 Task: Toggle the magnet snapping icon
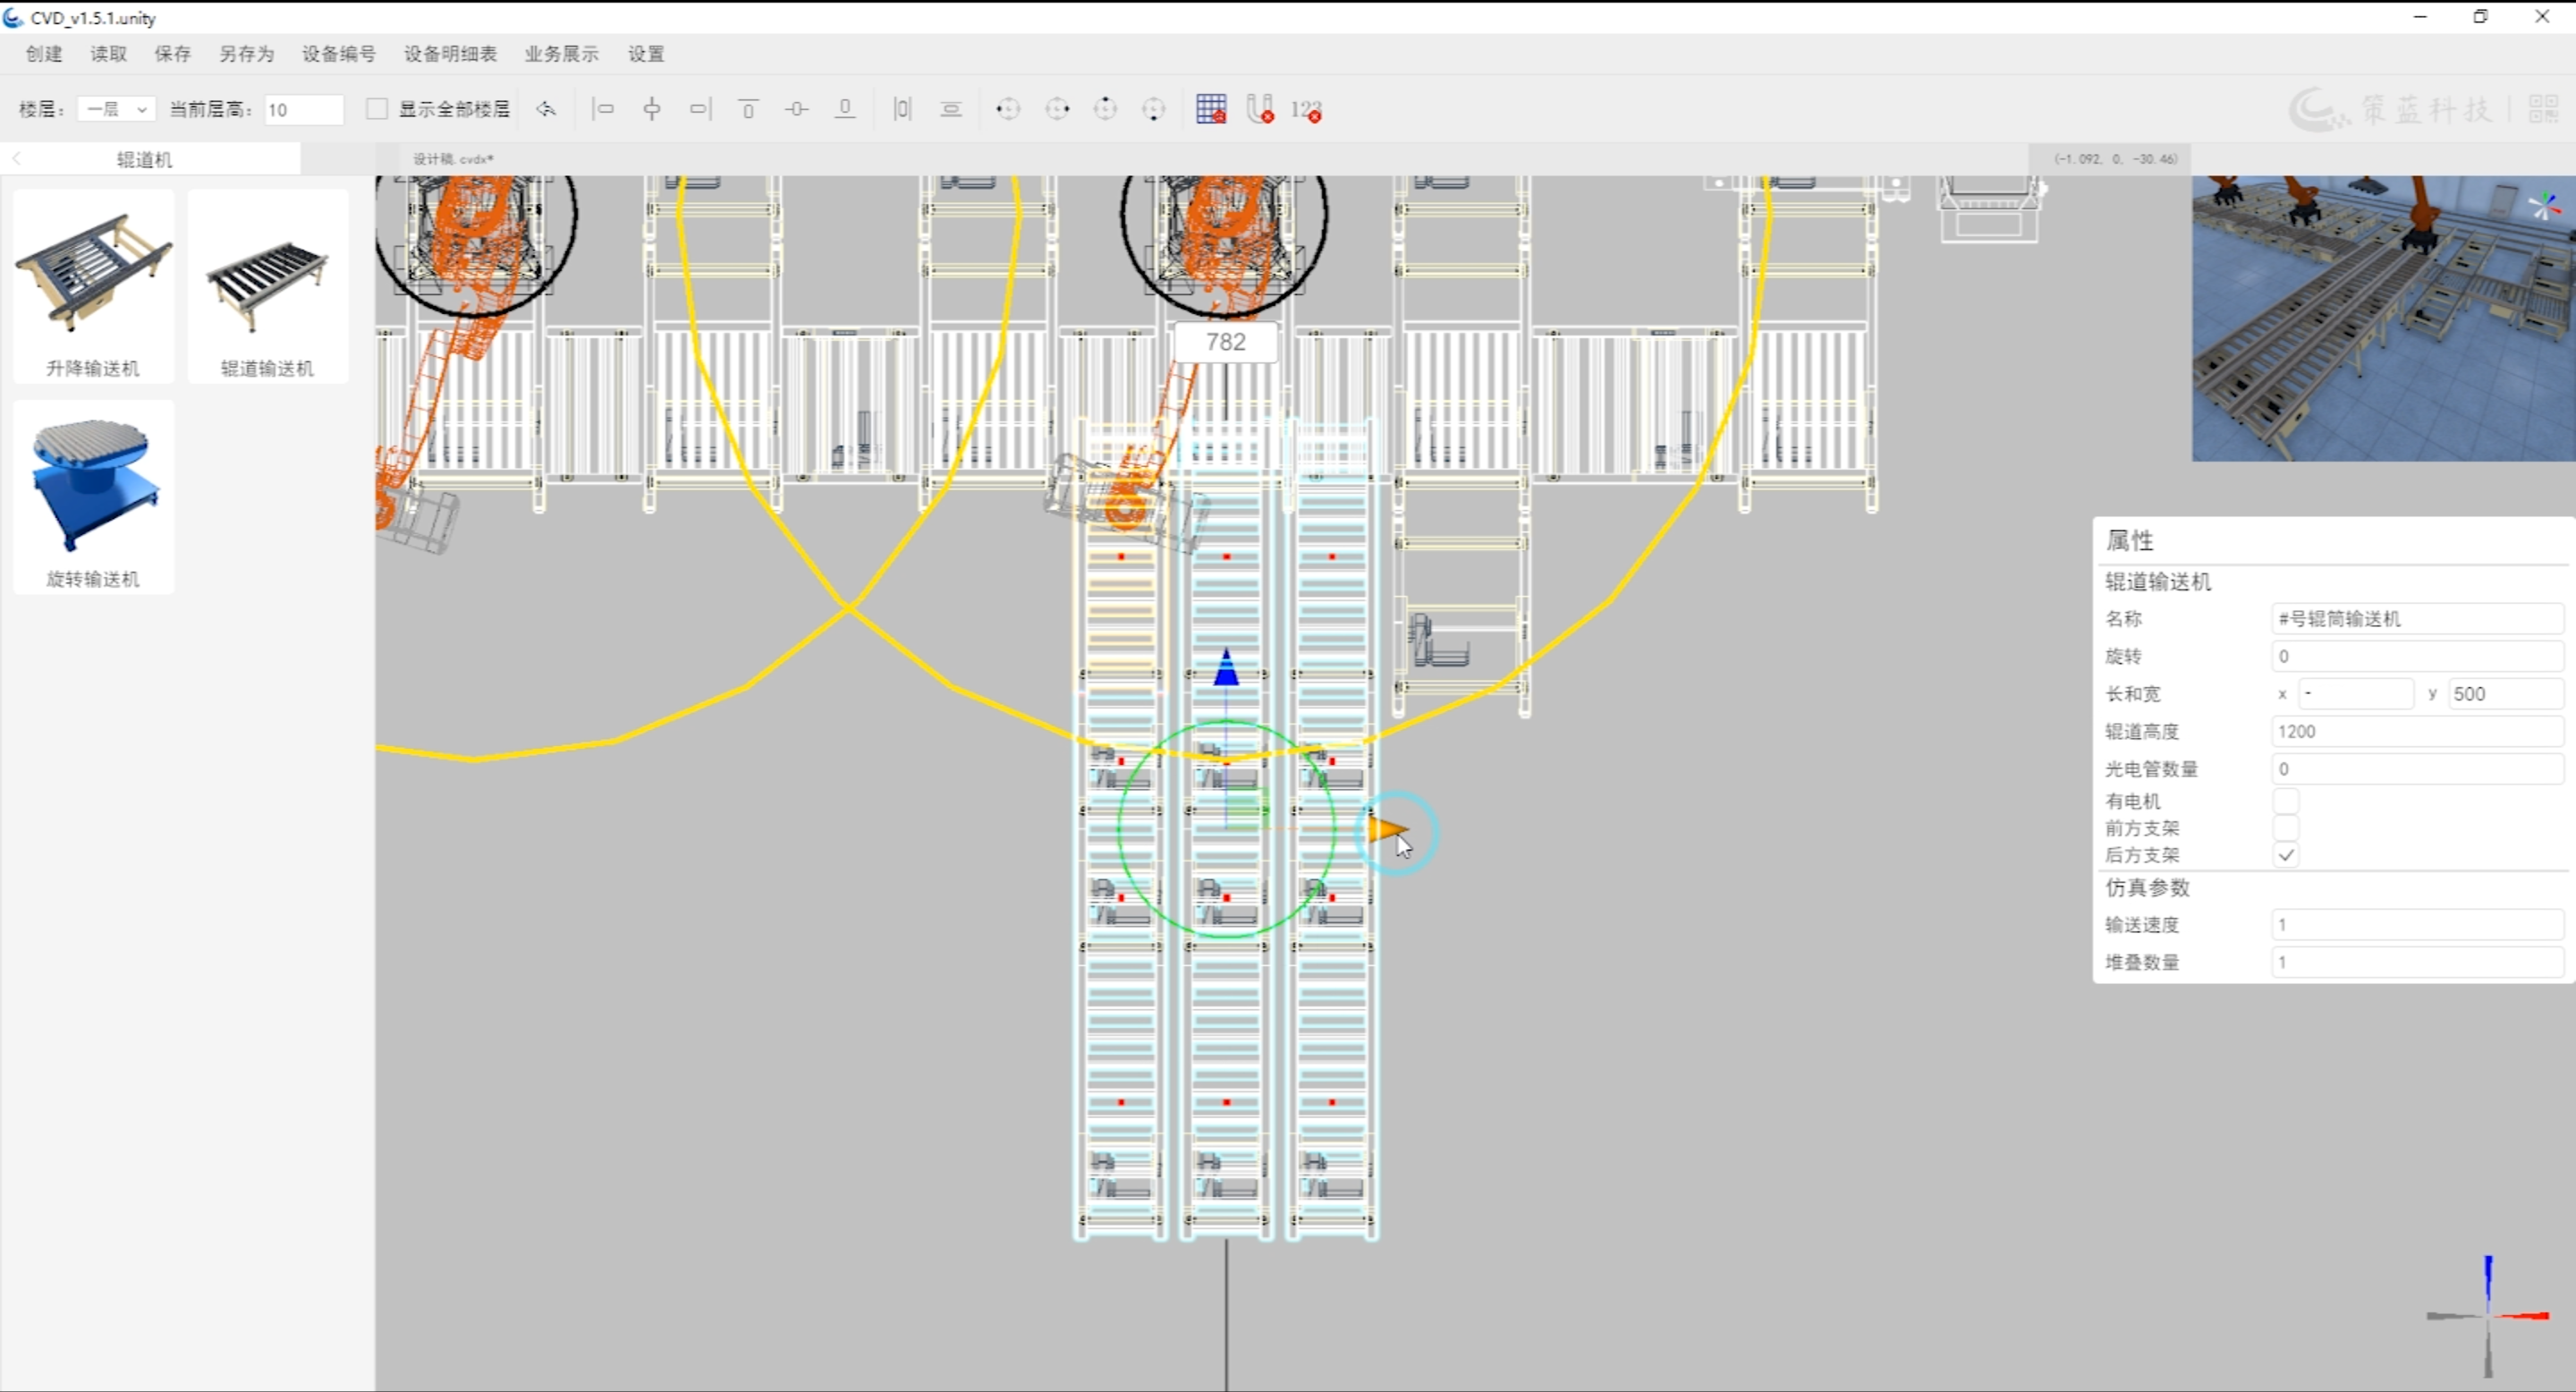pyautogui.click(x=1260, y=109)
